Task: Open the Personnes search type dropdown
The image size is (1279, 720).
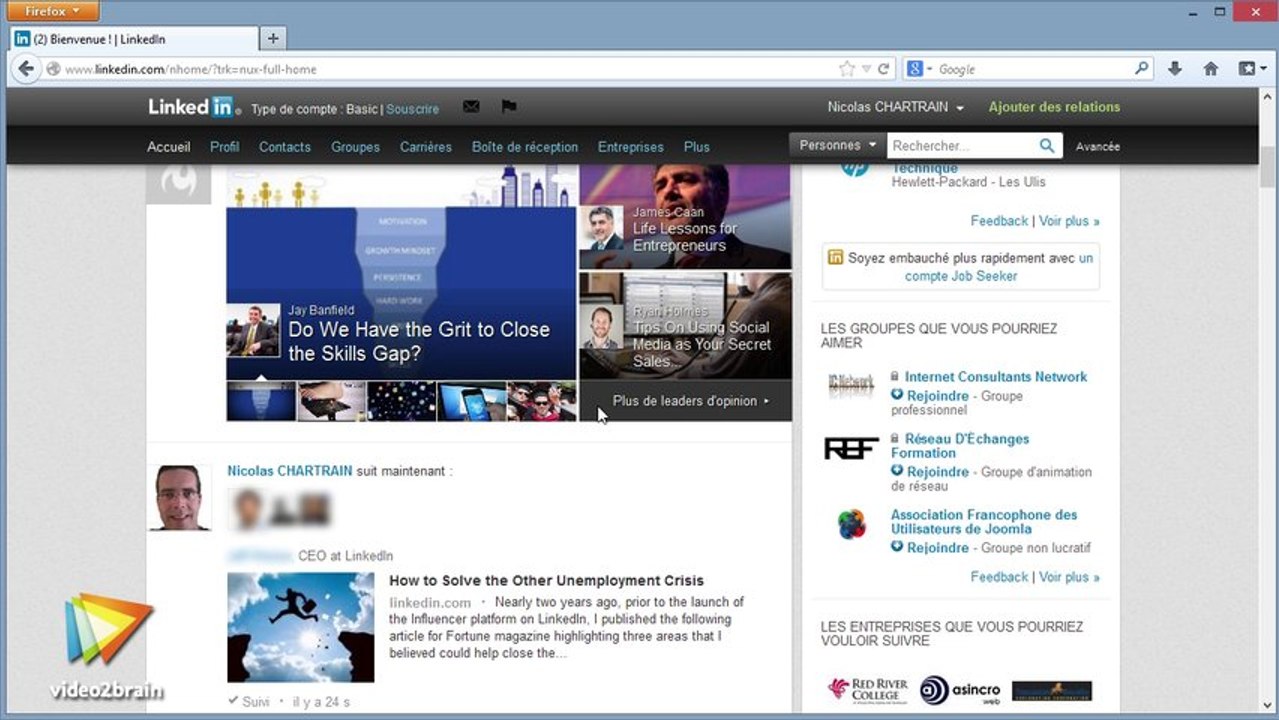Action: coord(837,145)
